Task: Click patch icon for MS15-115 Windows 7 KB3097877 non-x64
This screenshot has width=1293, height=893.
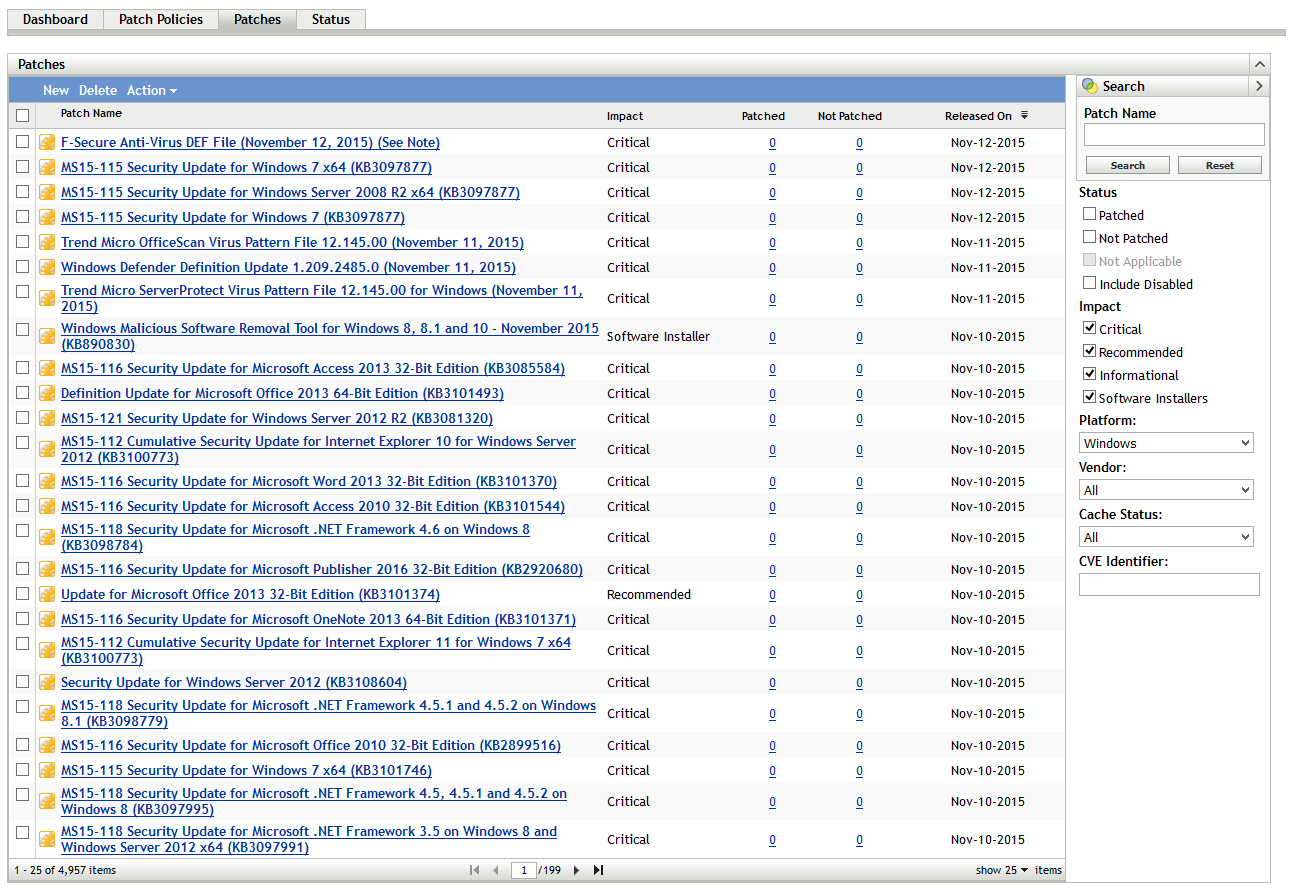Action: coord(47,218)
